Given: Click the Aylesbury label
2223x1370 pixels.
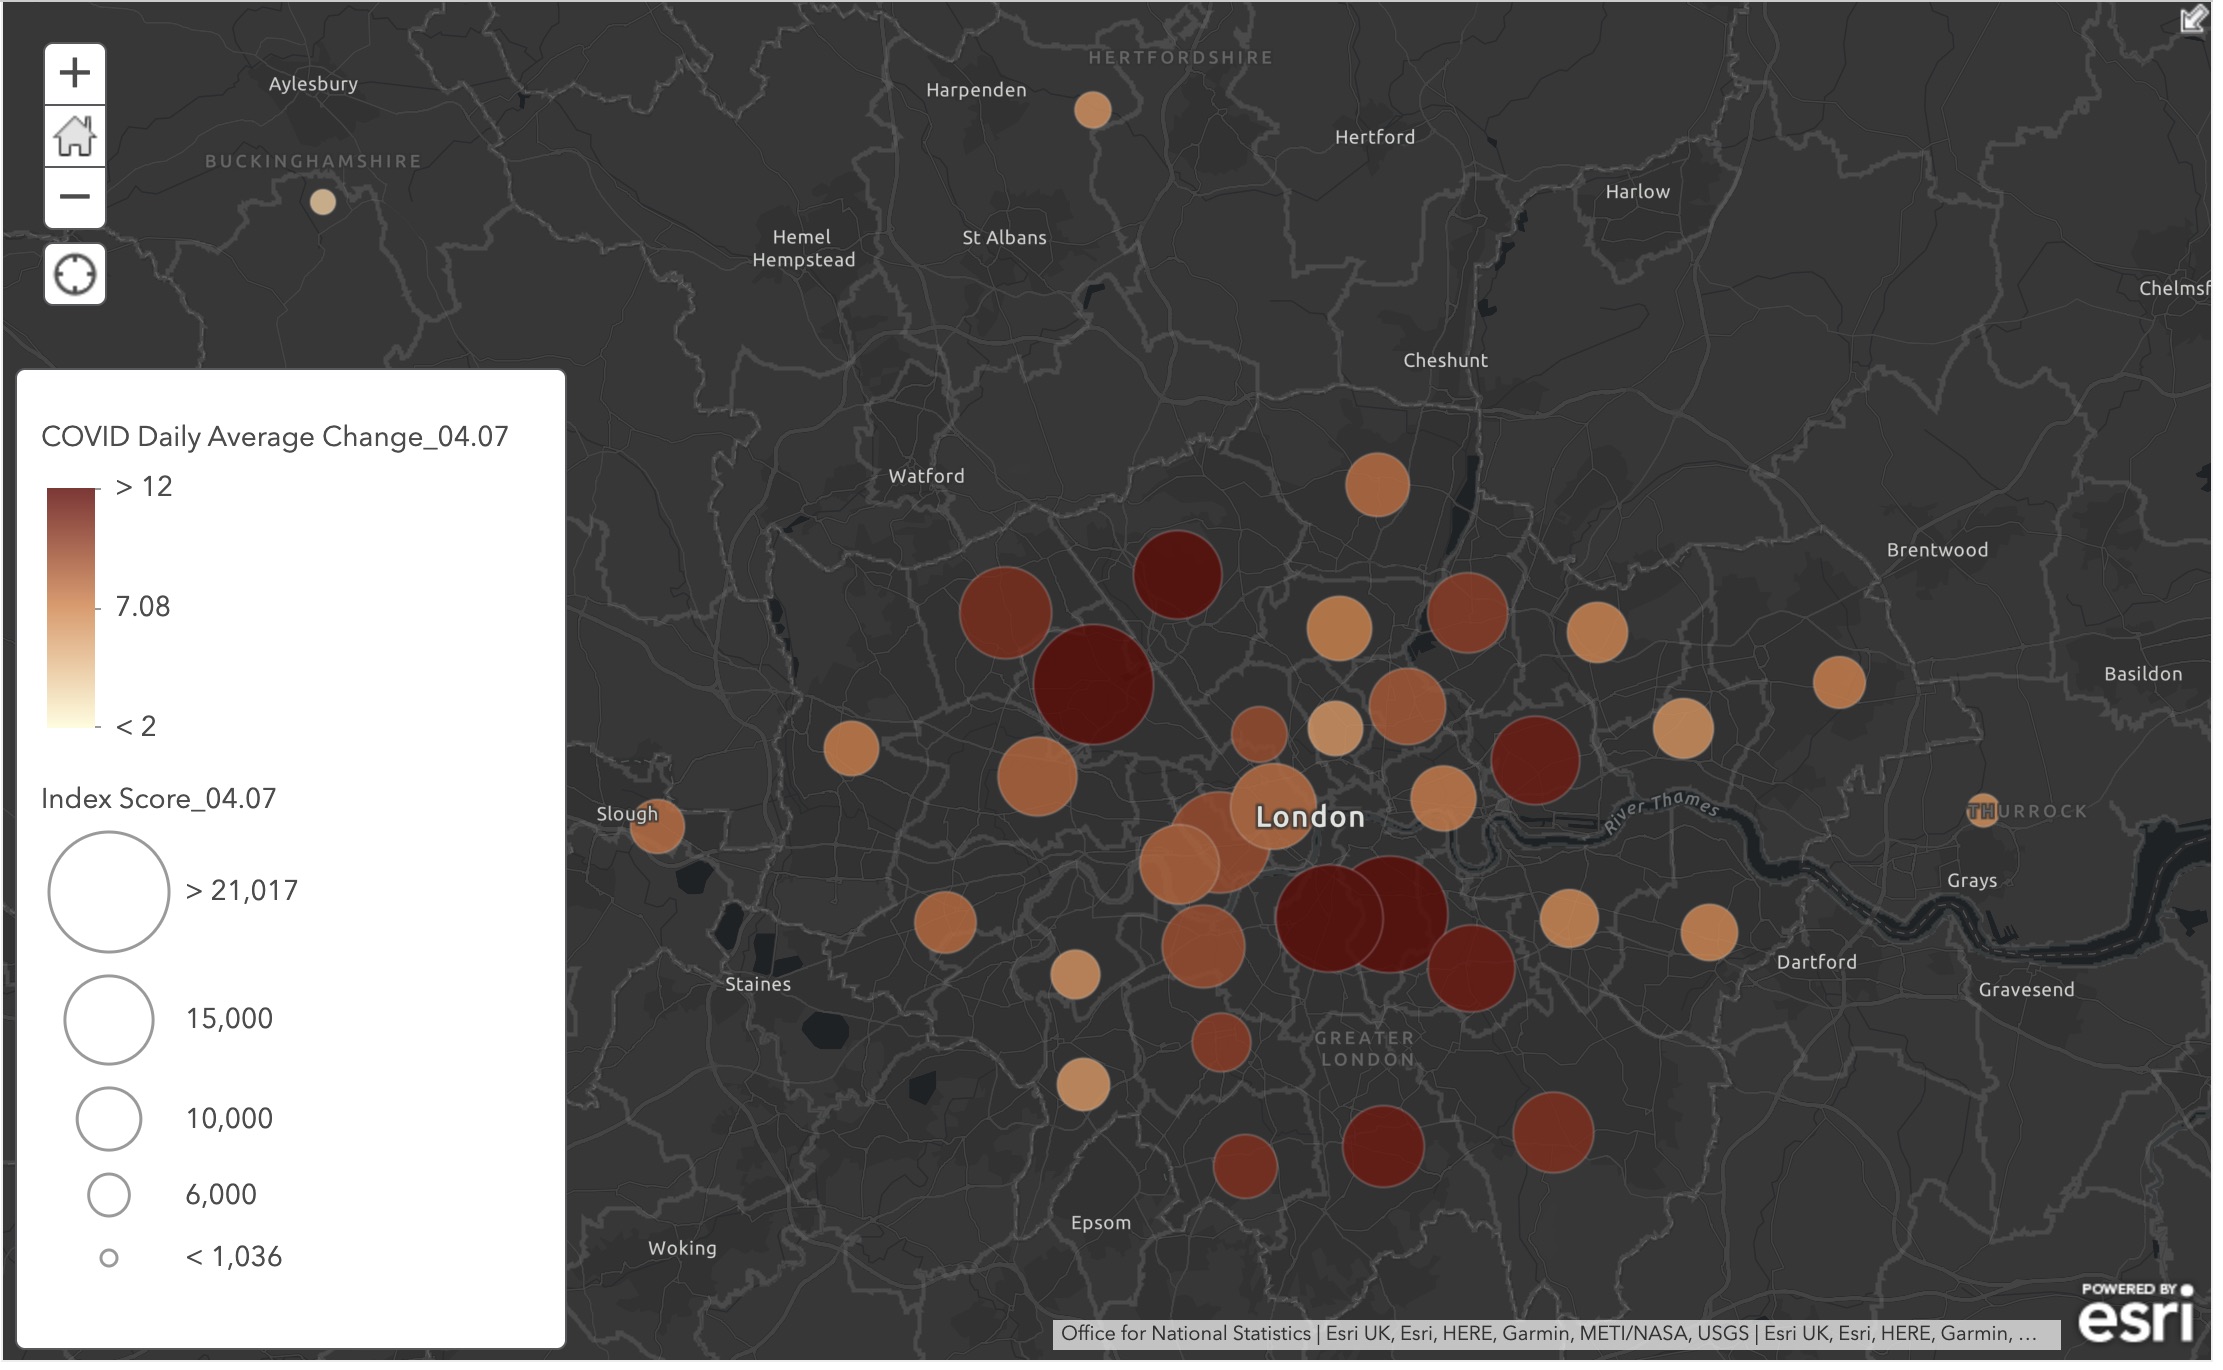Looking at the screenshot, I should 313,85.
